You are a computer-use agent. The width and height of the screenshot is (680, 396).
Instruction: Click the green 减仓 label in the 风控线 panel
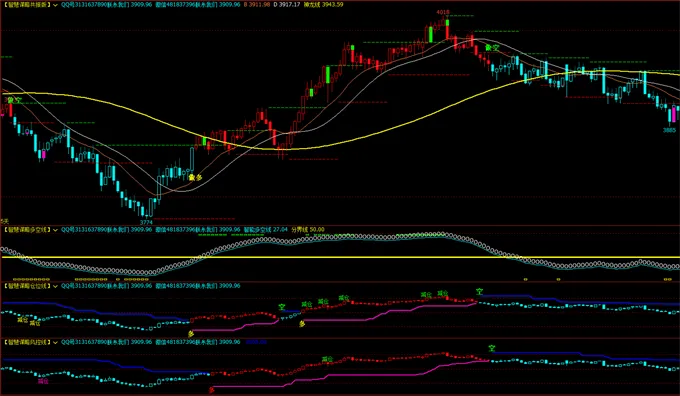click(x=327, y=359)
